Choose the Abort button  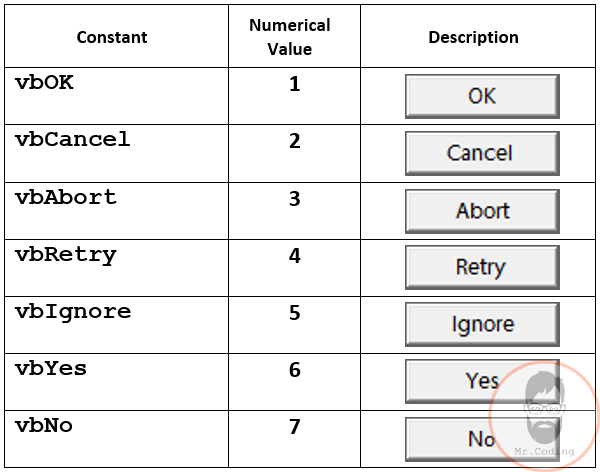(482, 211)
